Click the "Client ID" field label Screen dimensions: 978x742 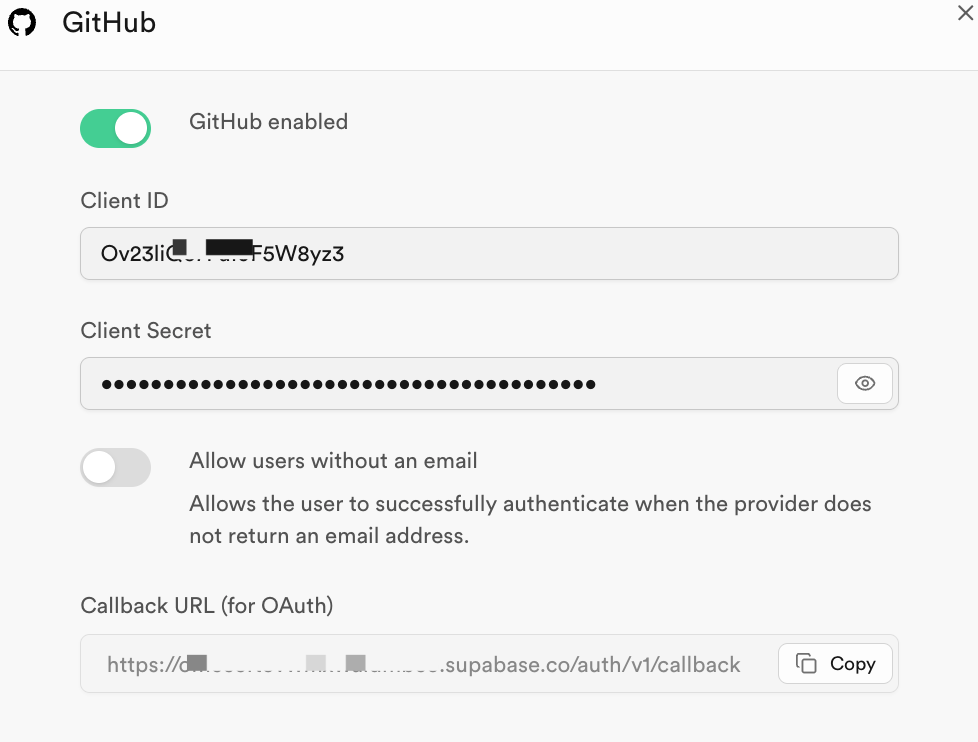pyautogui.click(x=124, y=200)
